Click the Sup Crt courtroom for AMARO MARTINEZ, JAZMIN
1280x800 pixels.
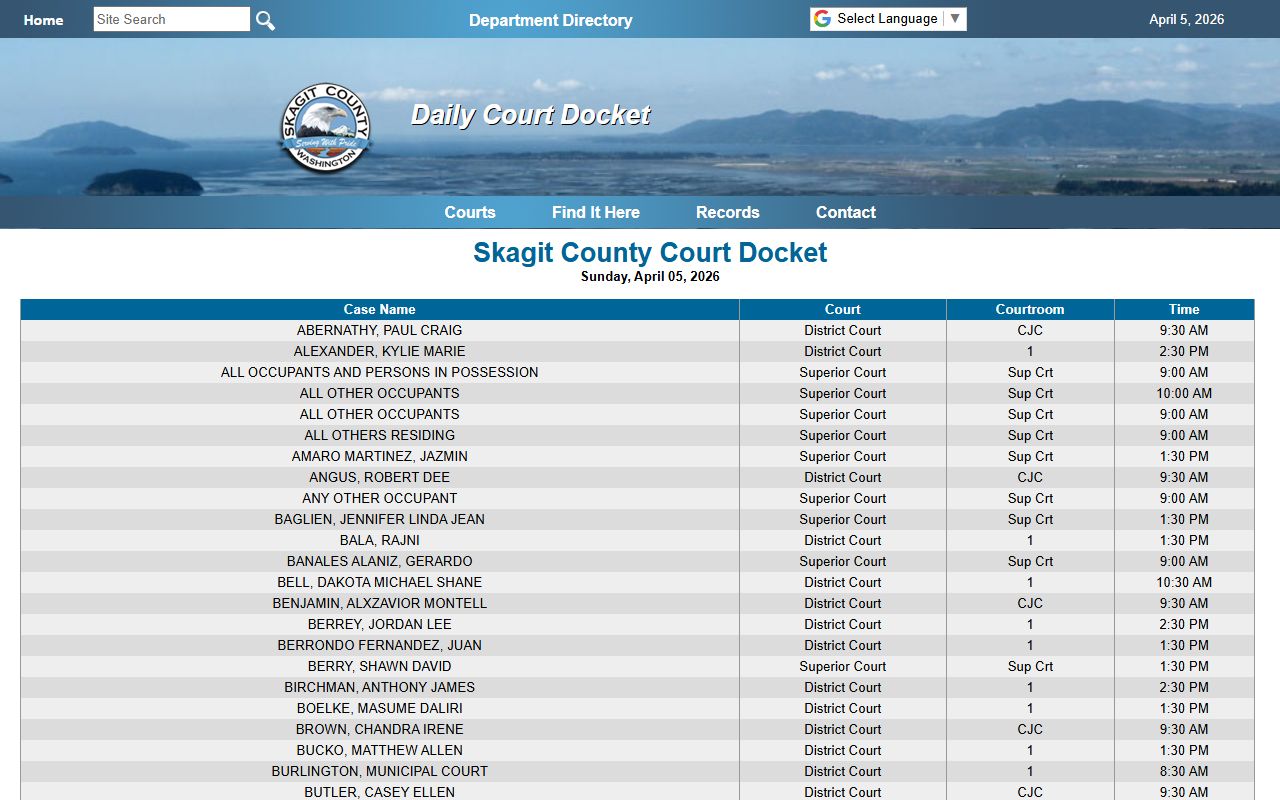[1030, 456]
